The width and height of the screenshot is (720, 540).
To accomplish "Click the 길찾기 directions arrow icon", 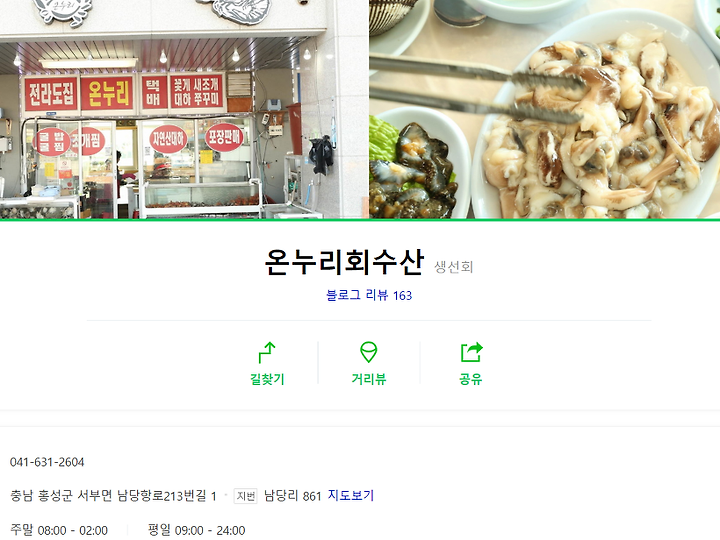I will pyautogui.click(x=267, y=352).
